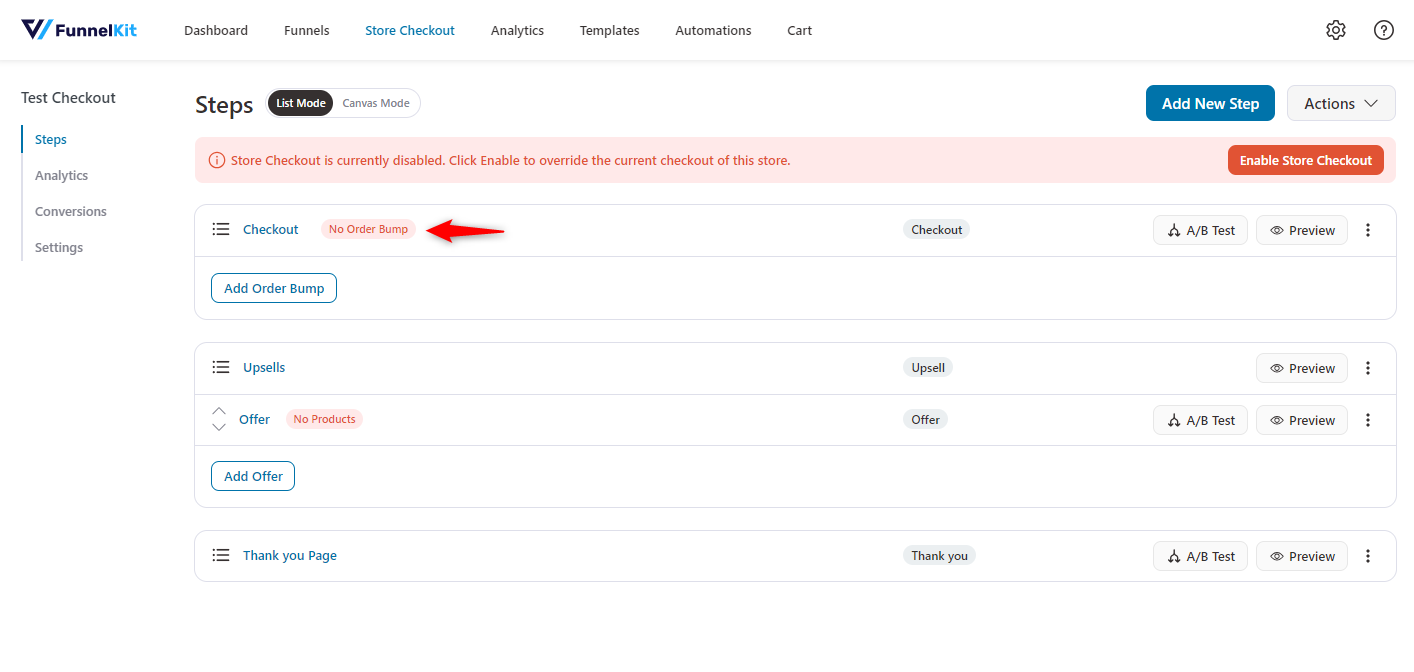Start an A/B Test for the Checkout step
The image size is (1414, 672).
coord(1200,230)
